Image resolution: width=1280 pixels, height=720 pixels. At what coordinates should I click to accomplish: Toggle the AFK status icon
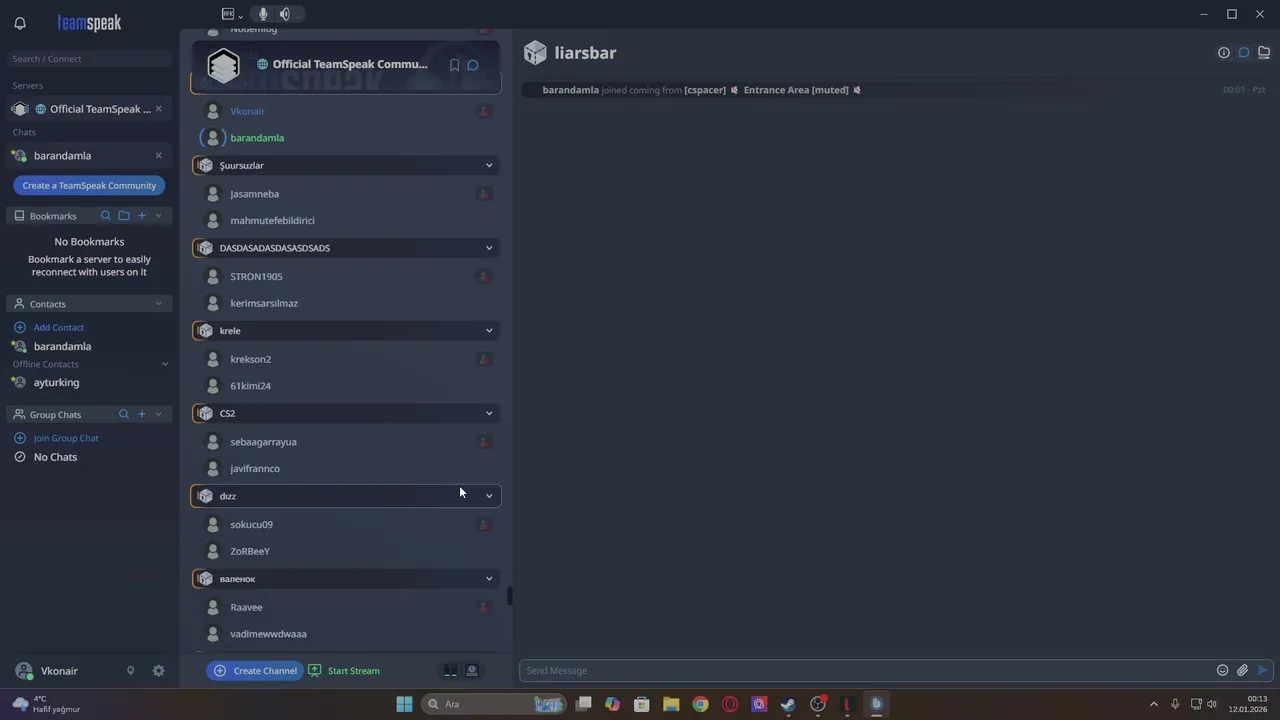(228, 14)
